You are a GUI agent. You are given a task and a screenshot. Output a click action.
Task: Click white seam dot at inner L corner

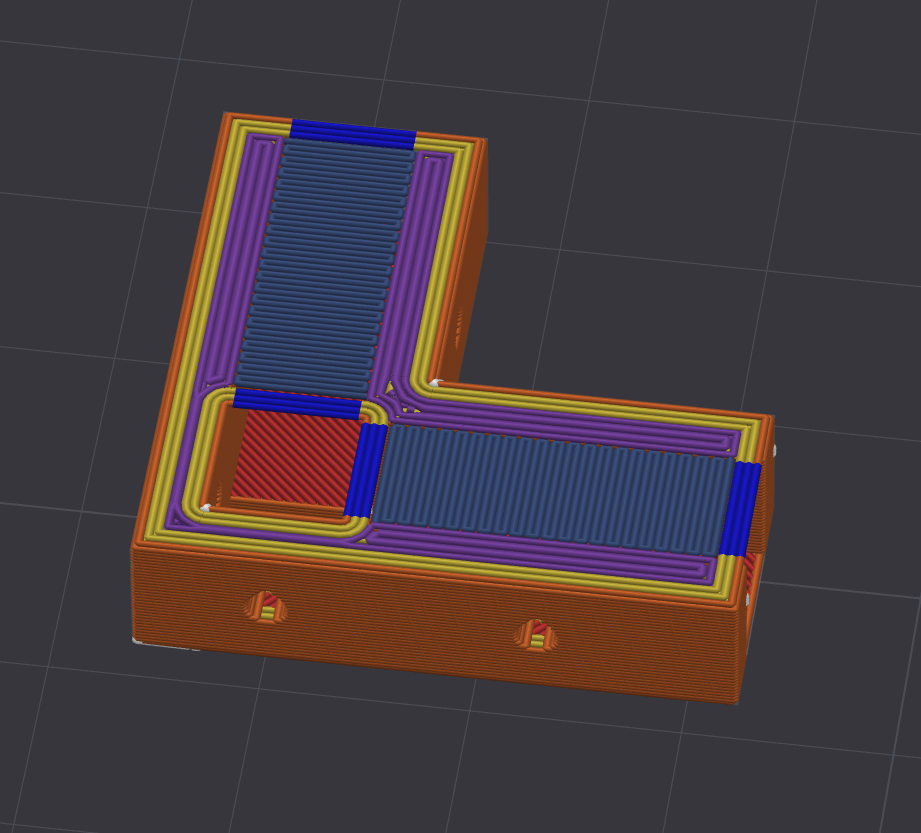(435, 383)
